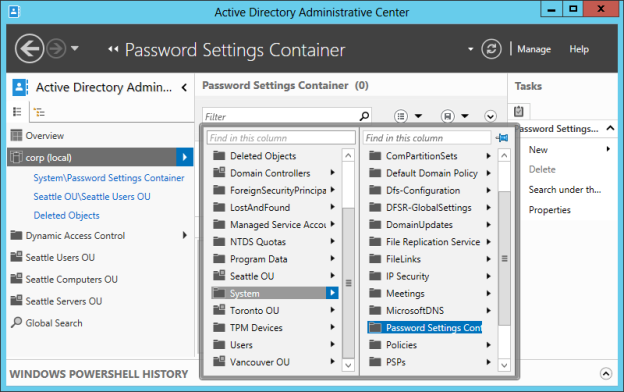Open the view options list icon
This screenshot has width=624, height=392.
pos(401,116)
